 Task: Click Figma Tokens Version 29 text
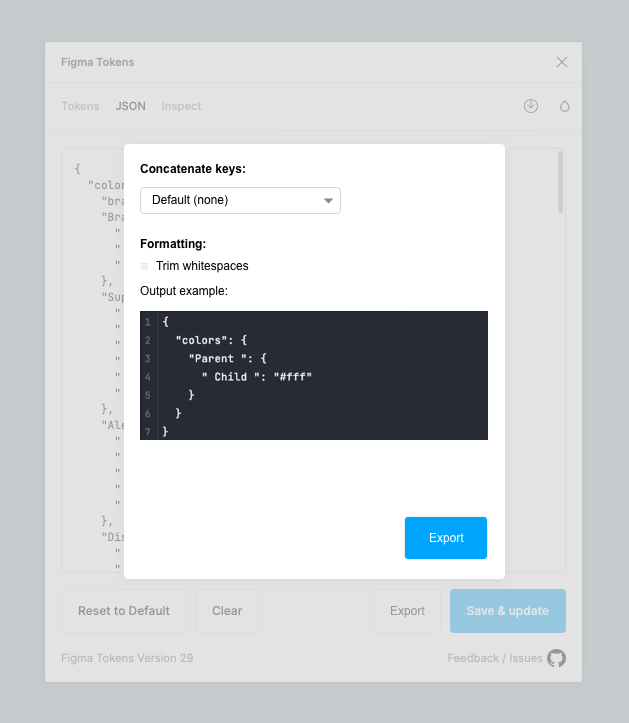127,658
